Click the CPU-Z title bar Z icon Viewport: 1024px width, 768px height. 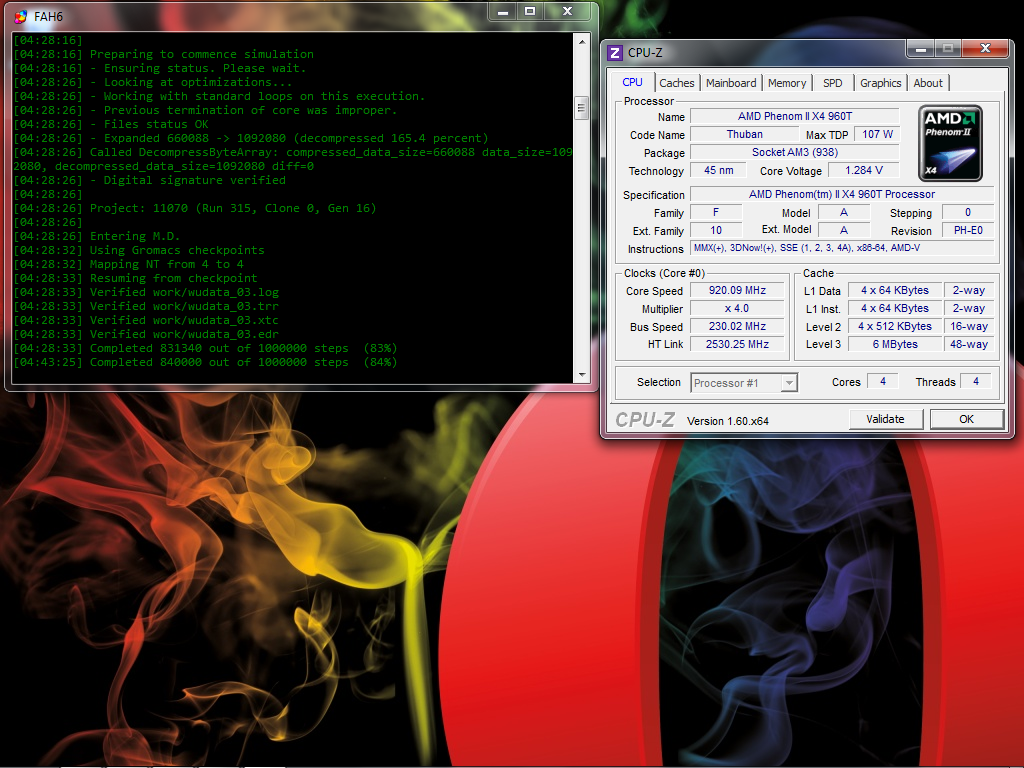[x=615, y=52]
